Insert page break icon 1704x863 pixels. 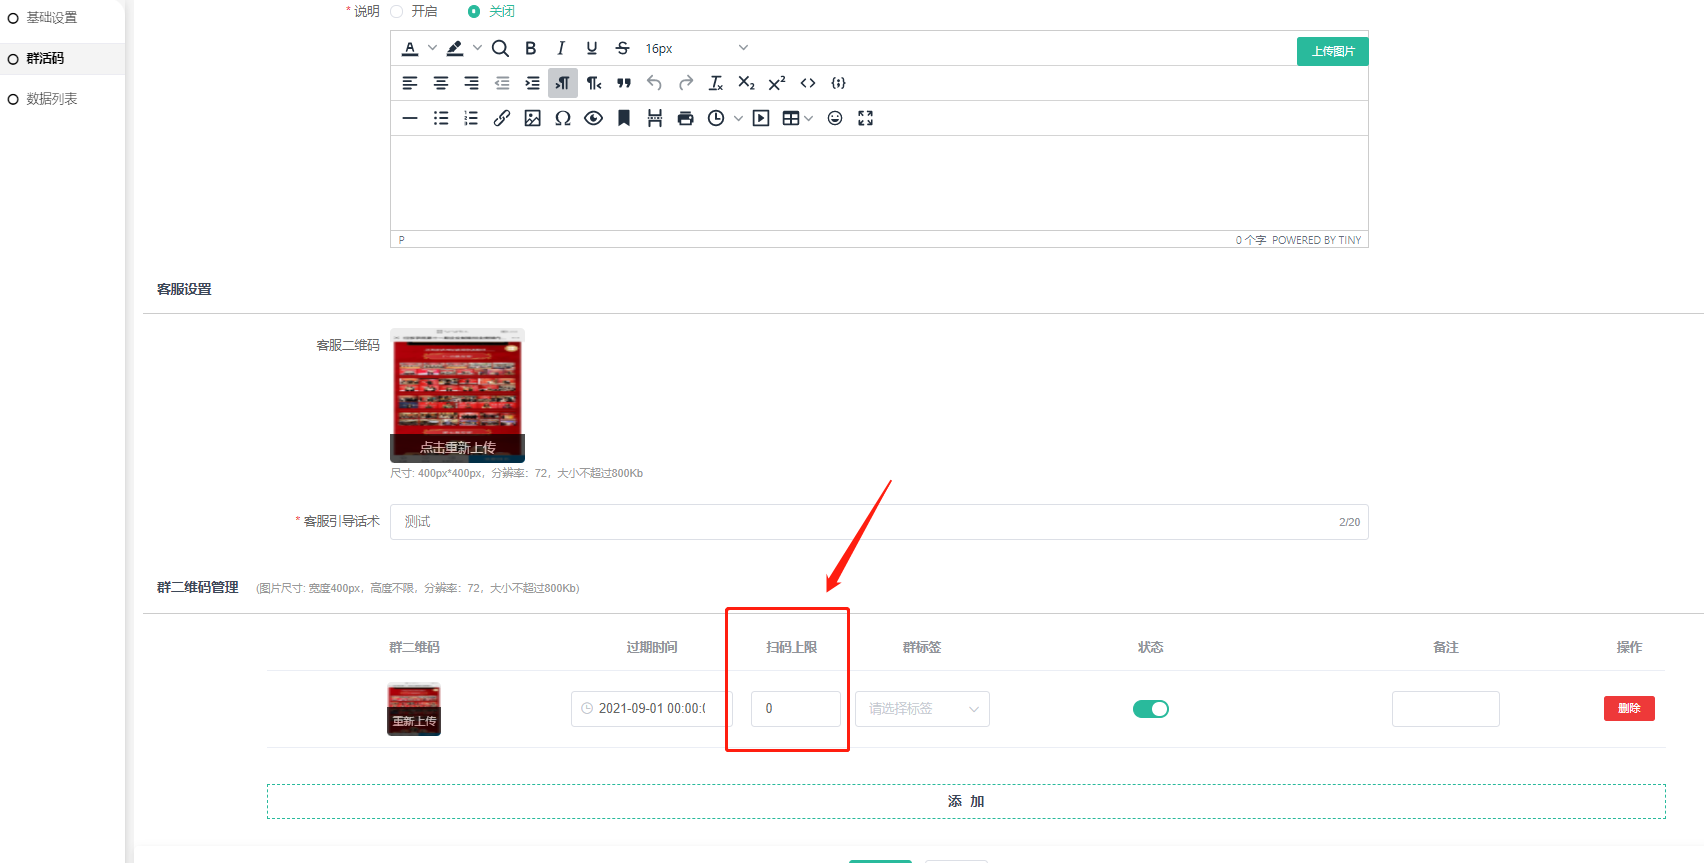tap(655, 118)
